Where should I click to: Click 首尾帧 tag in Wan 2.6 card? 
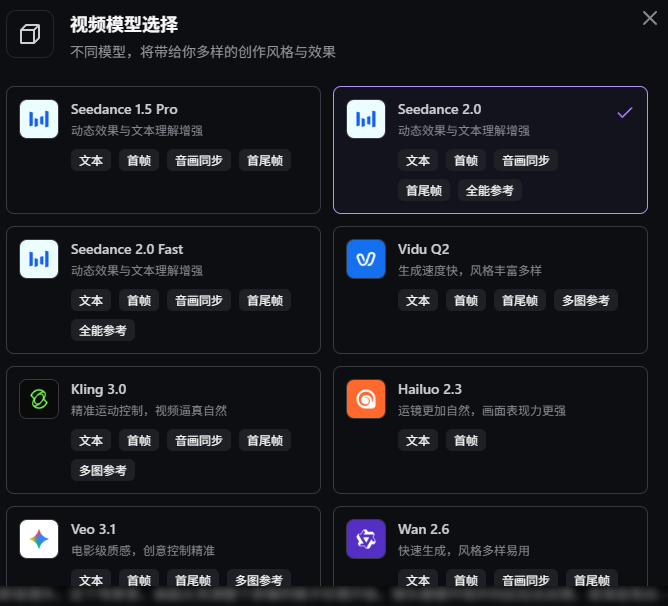tap(592, 579)
